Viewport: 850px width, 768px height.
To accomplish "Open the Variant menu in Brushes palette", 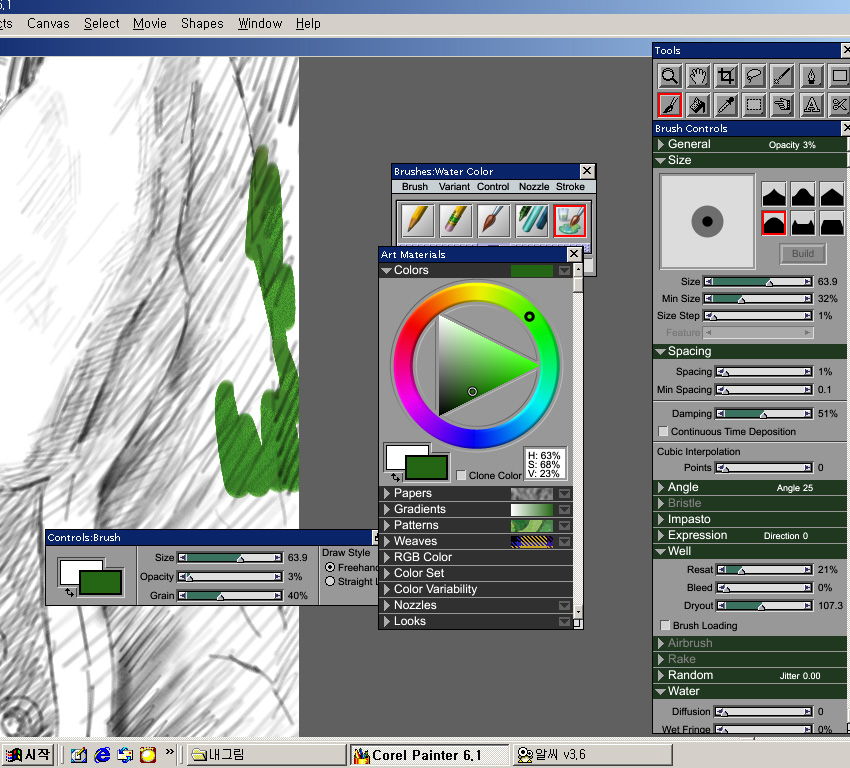I will [454, 187].
